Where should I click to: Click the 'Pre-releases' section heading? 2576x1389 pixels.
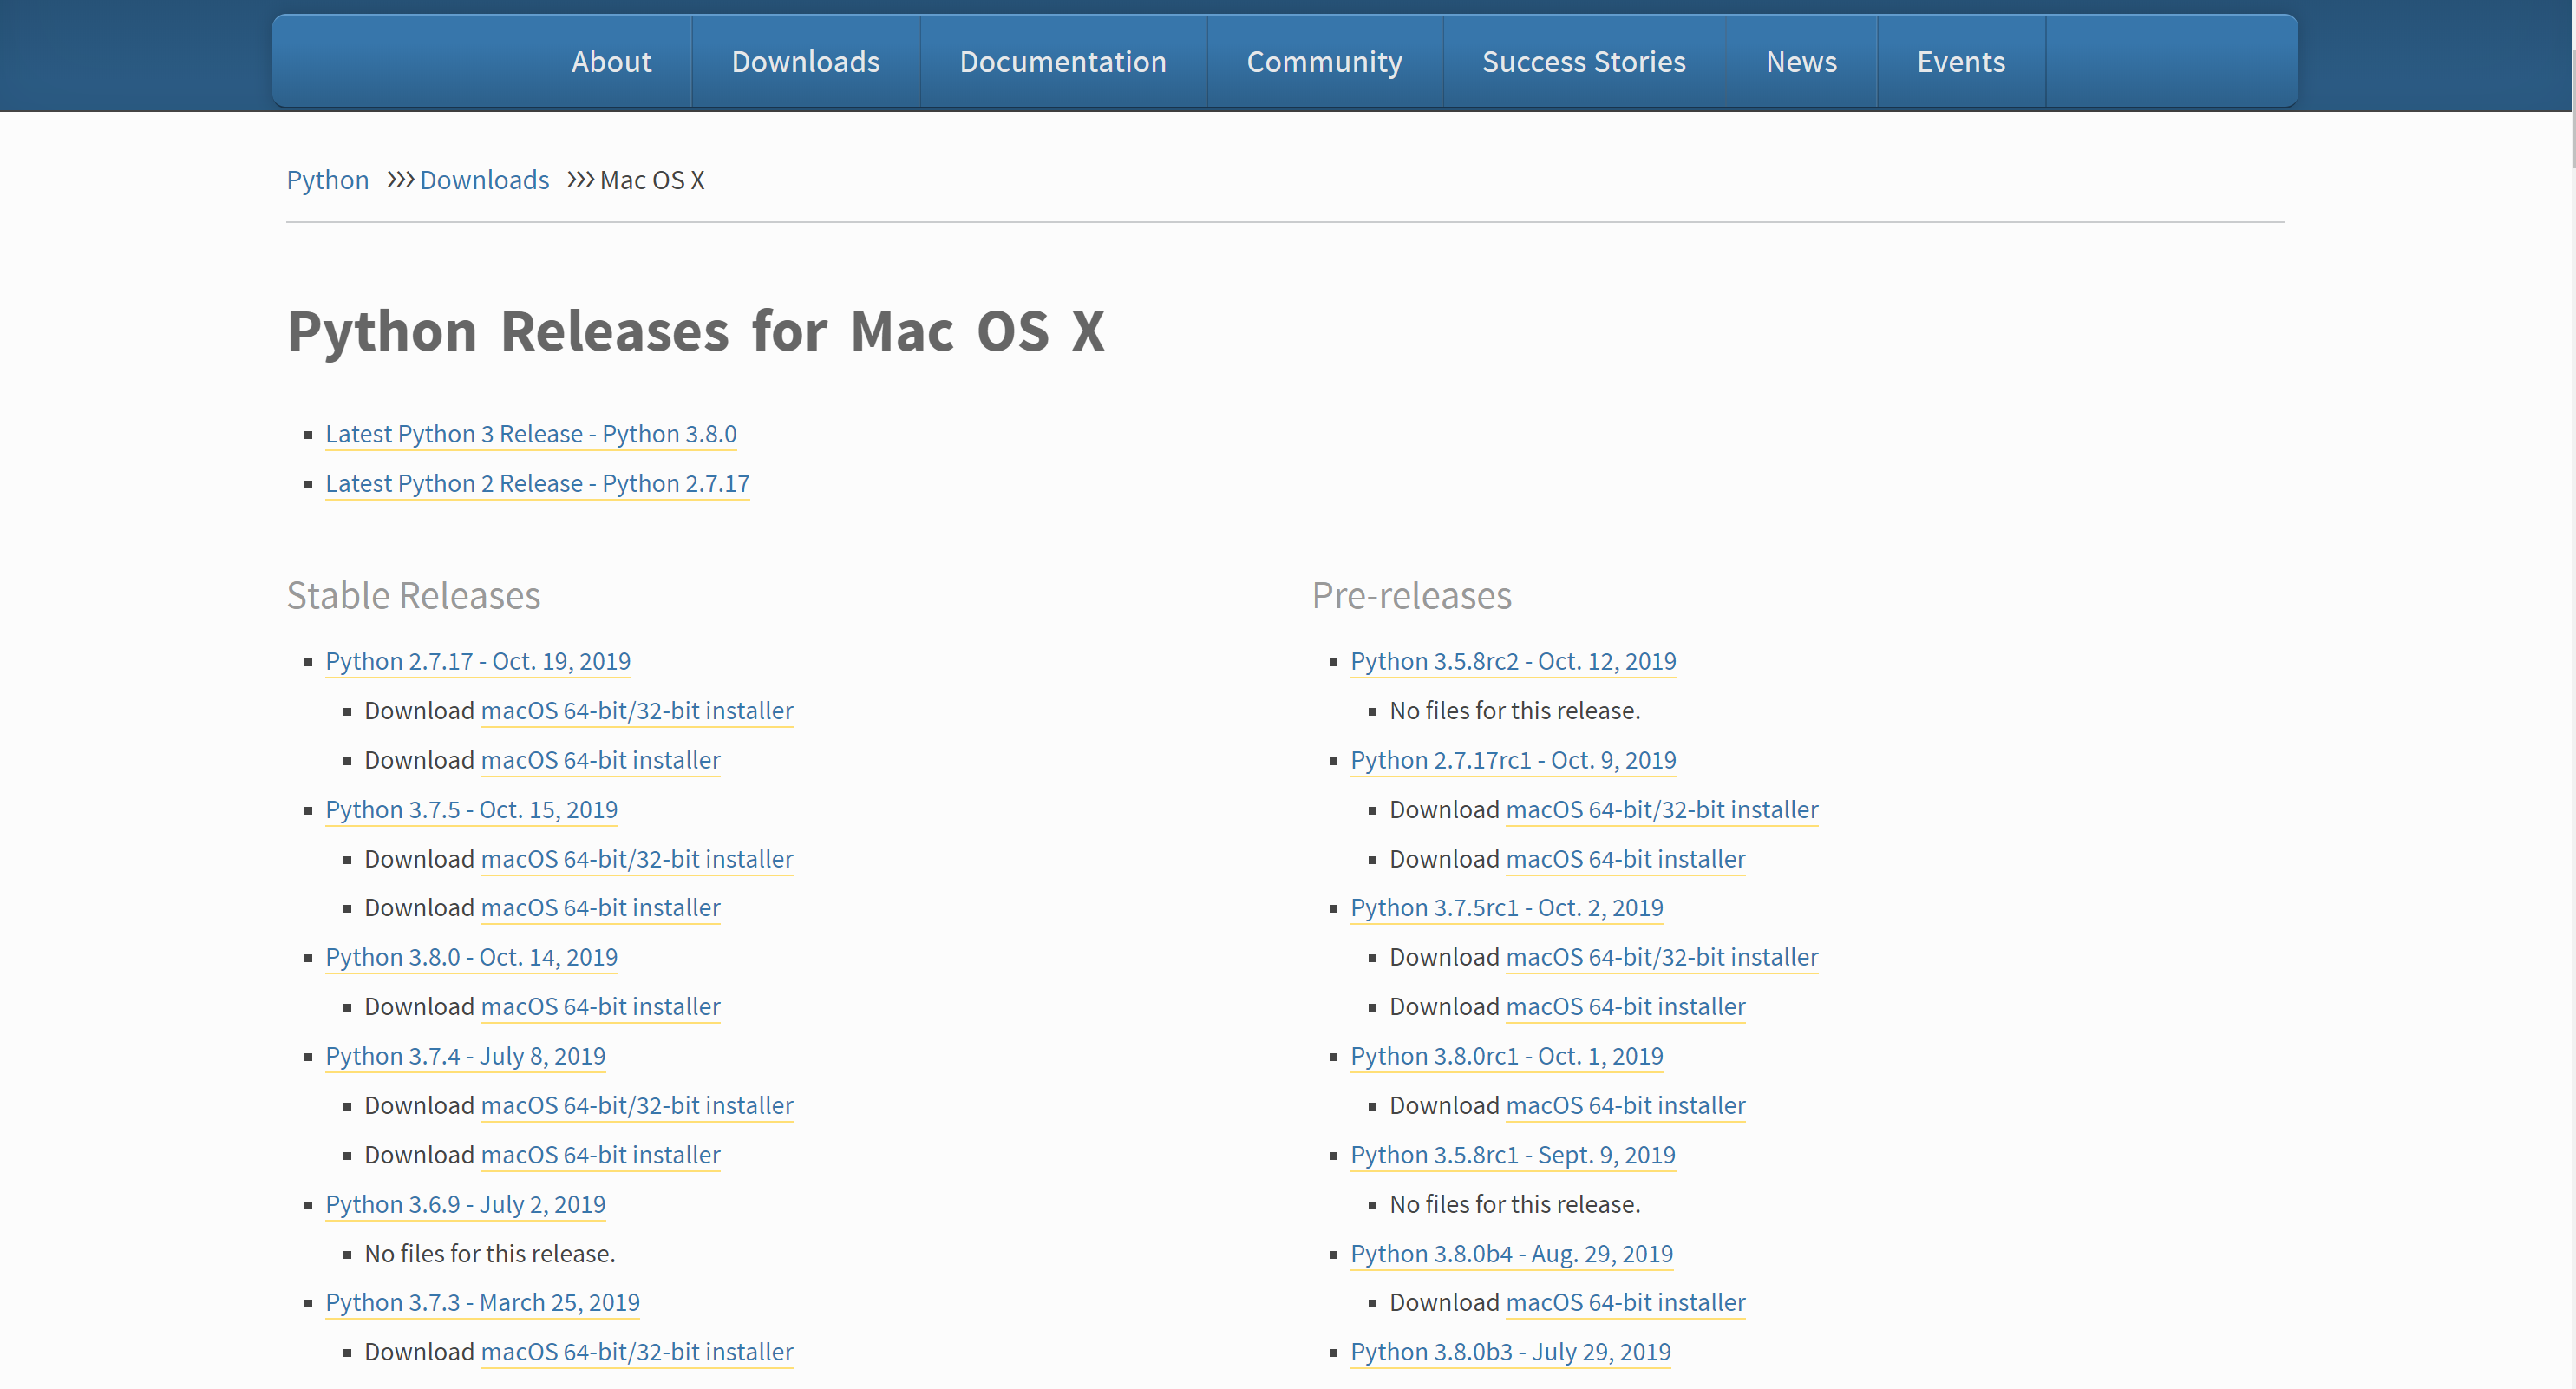(x=1411, y=595)
